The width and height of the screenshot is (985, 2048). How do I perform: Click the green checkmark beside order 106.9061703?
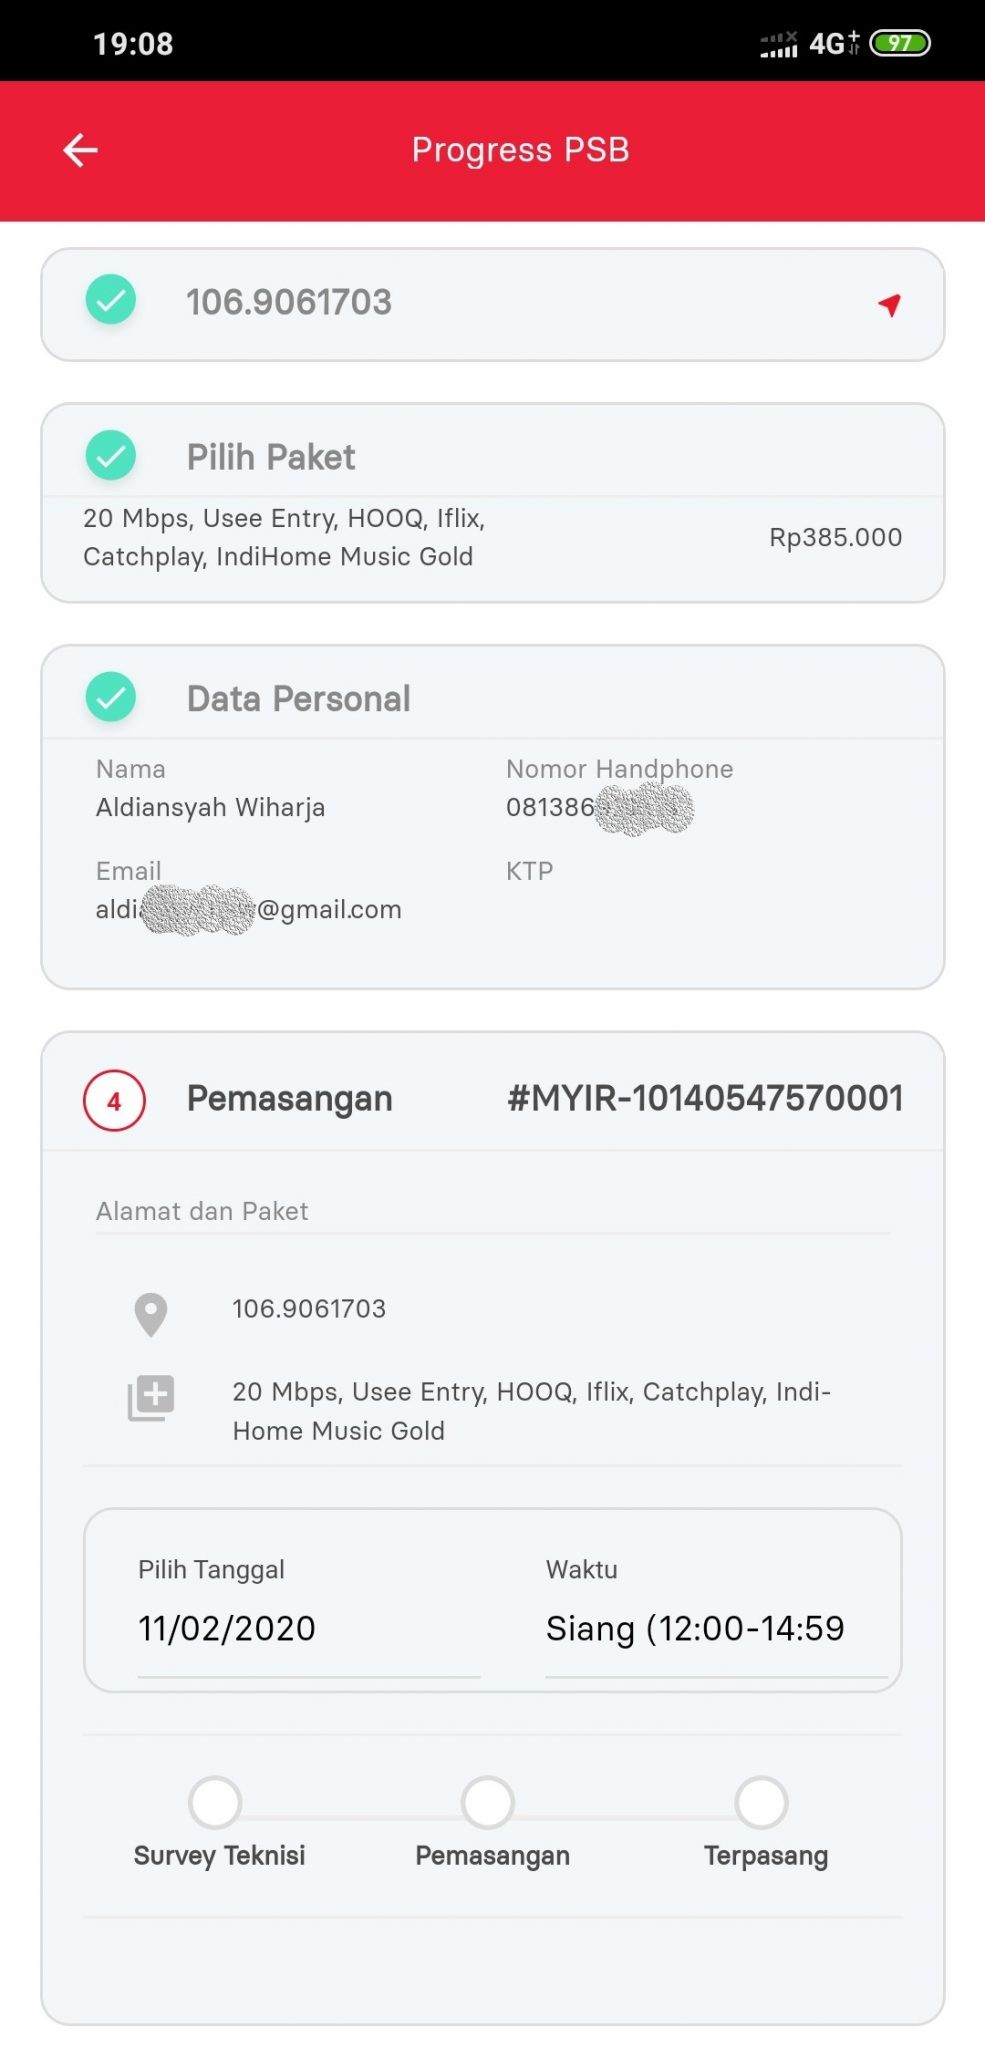pyautogui.click(x=110, y=299)
